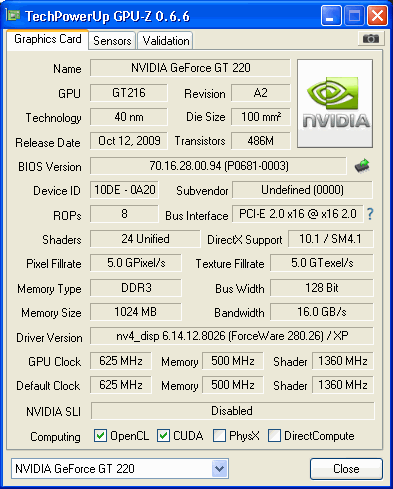Click the Texture Fillrate field 5.0 GTexel/s
This screenshot has height=489, width=393.
[x=322, y=263]
